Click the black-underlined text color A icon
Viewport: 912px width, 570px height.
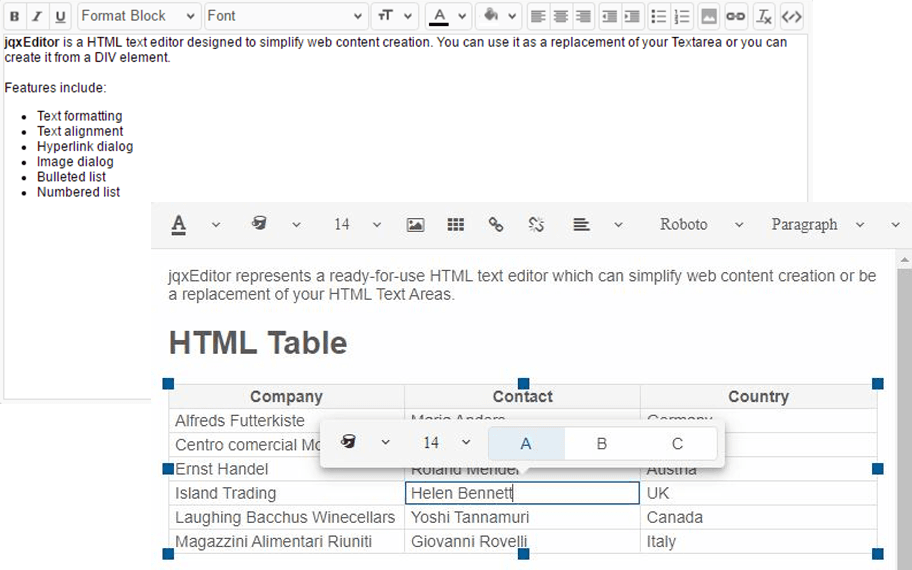click(x=439, y=16)
